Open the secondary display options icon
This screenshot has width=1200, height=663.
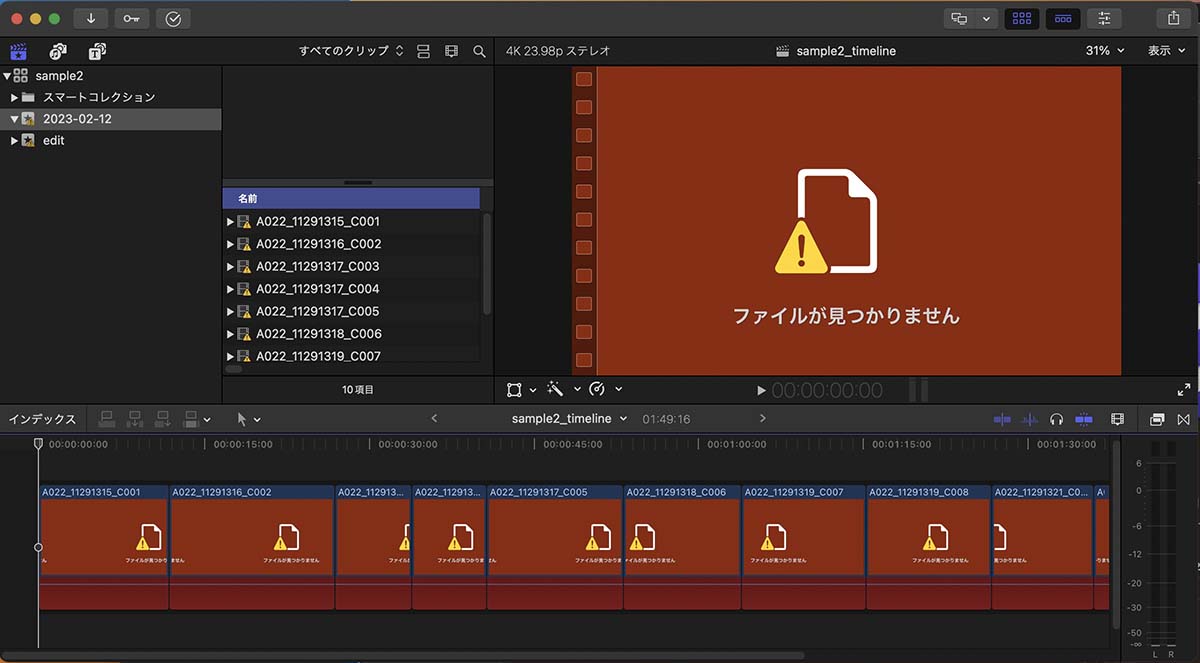click(x=960, y=18)
